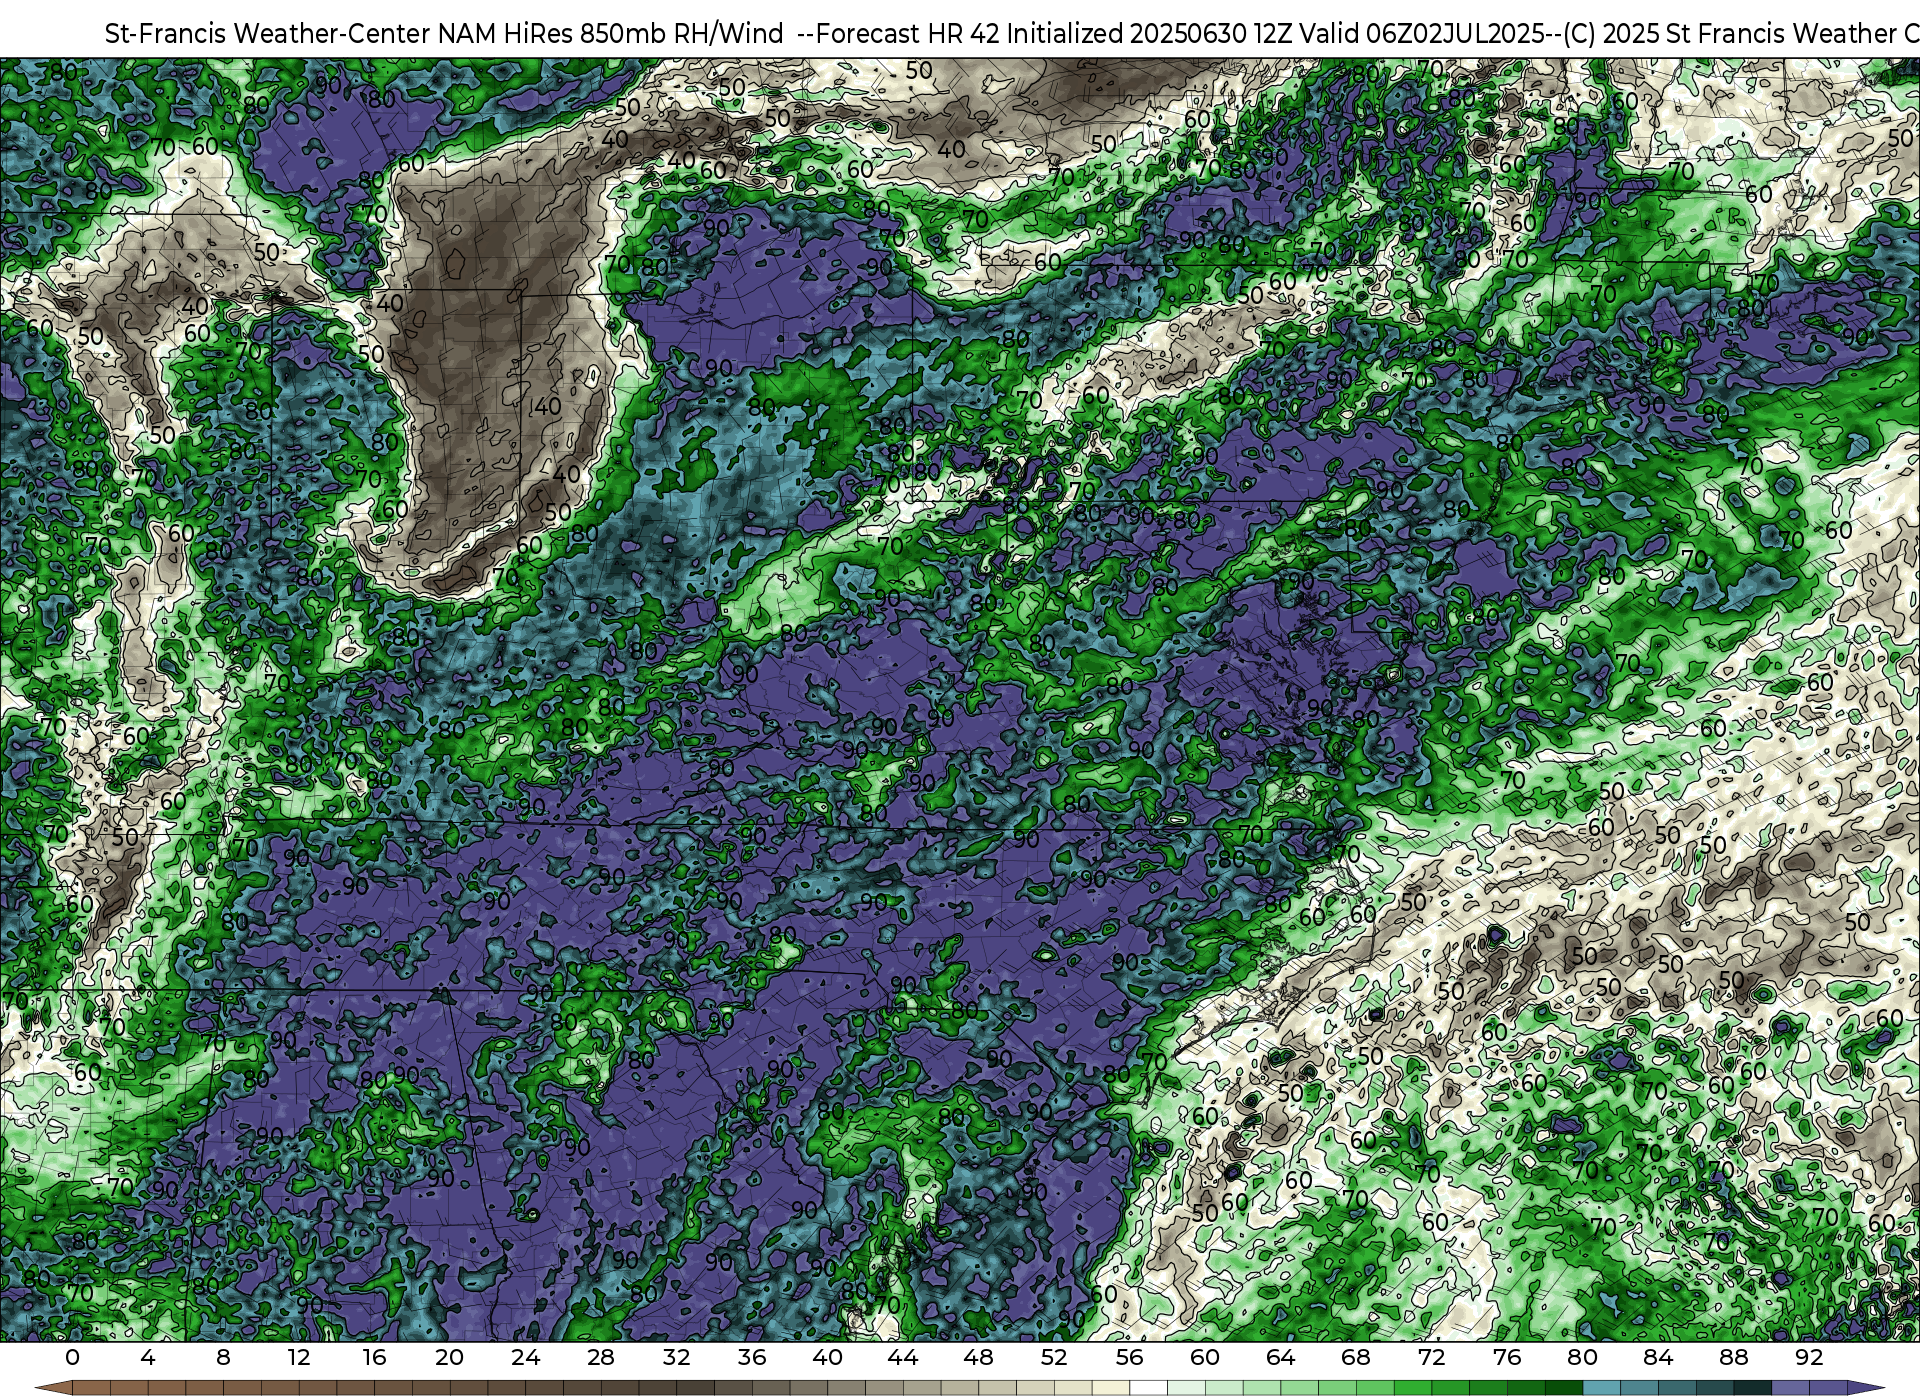1920x1400 pixels.
Task: Click the '8' colorbar tick label
Action: pos(223,1357)
